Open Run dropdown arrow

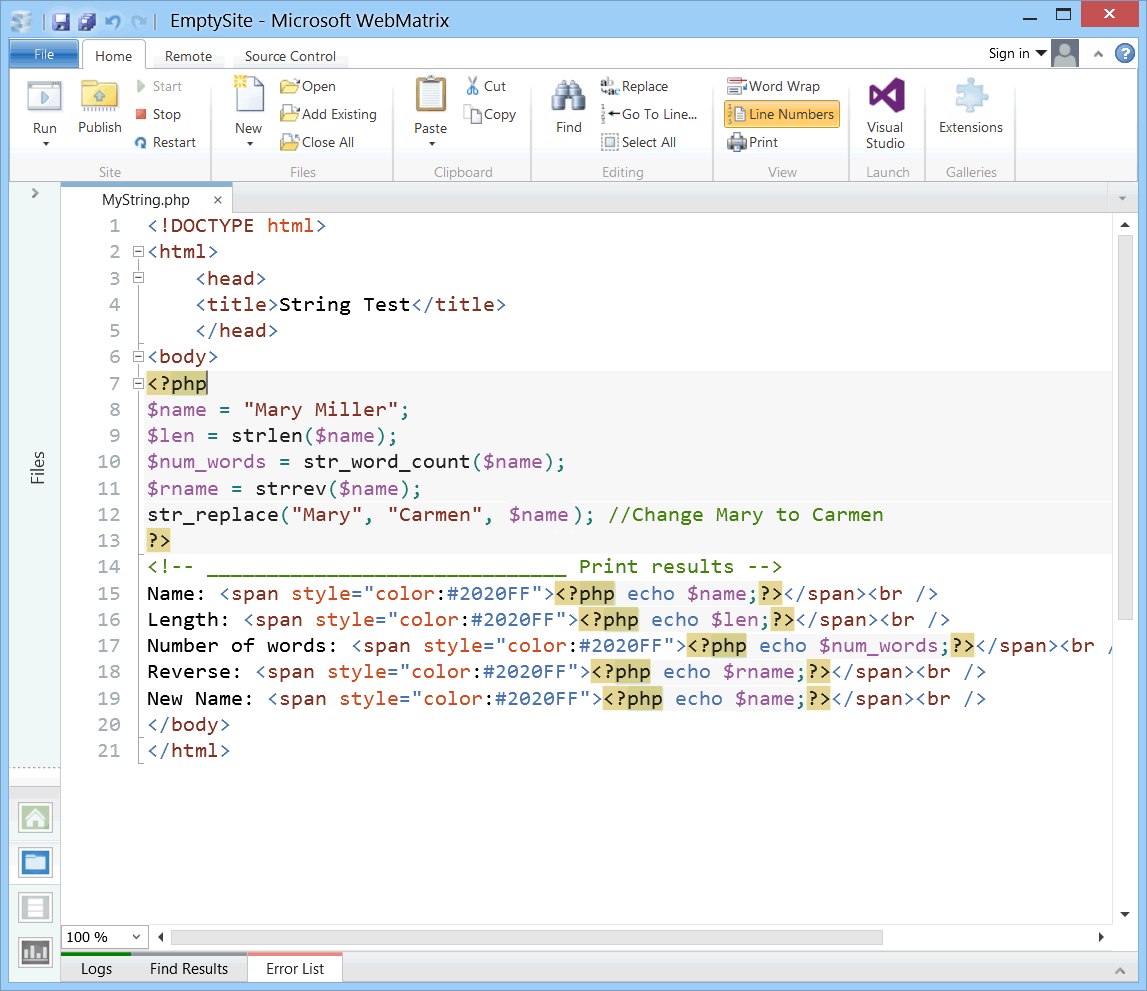pyautogui.click(x=45, y=144)
